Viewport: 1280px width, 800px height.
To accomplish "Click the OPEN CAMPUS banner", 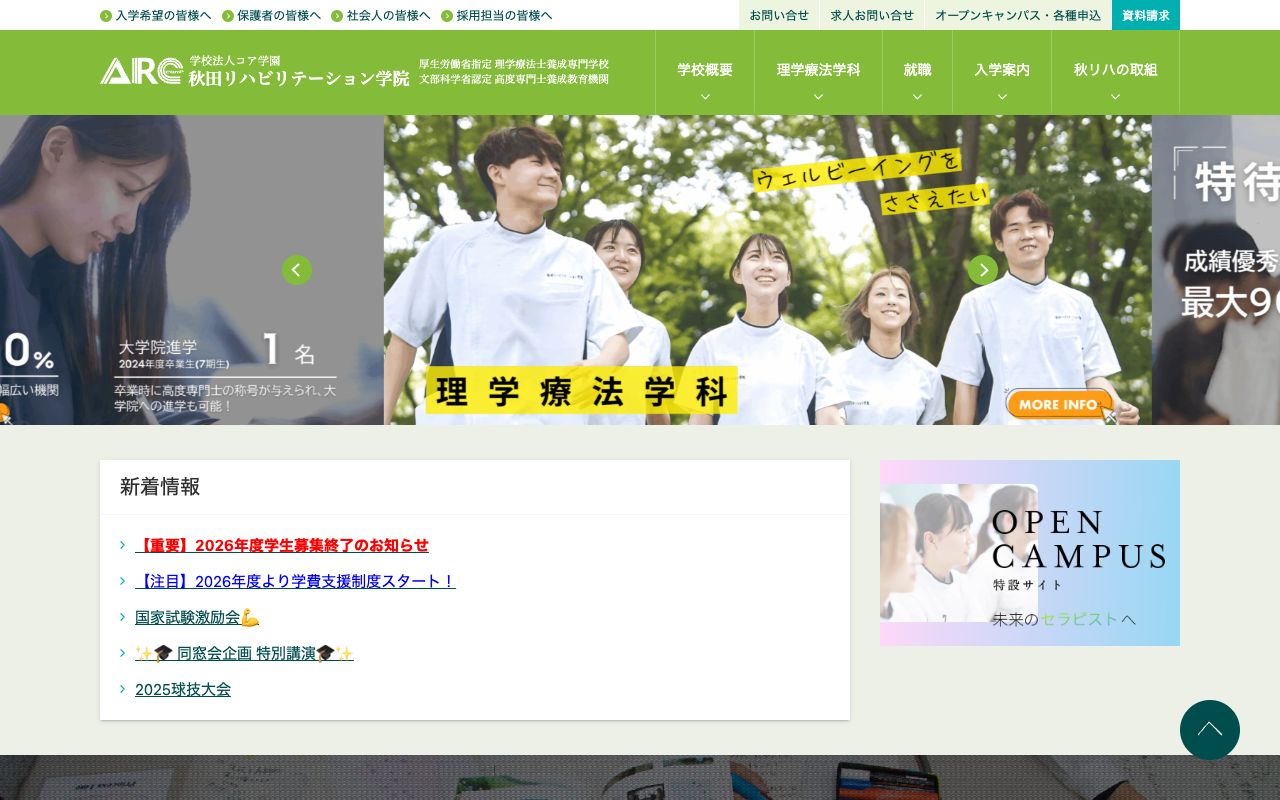I will pos(1029,553).
